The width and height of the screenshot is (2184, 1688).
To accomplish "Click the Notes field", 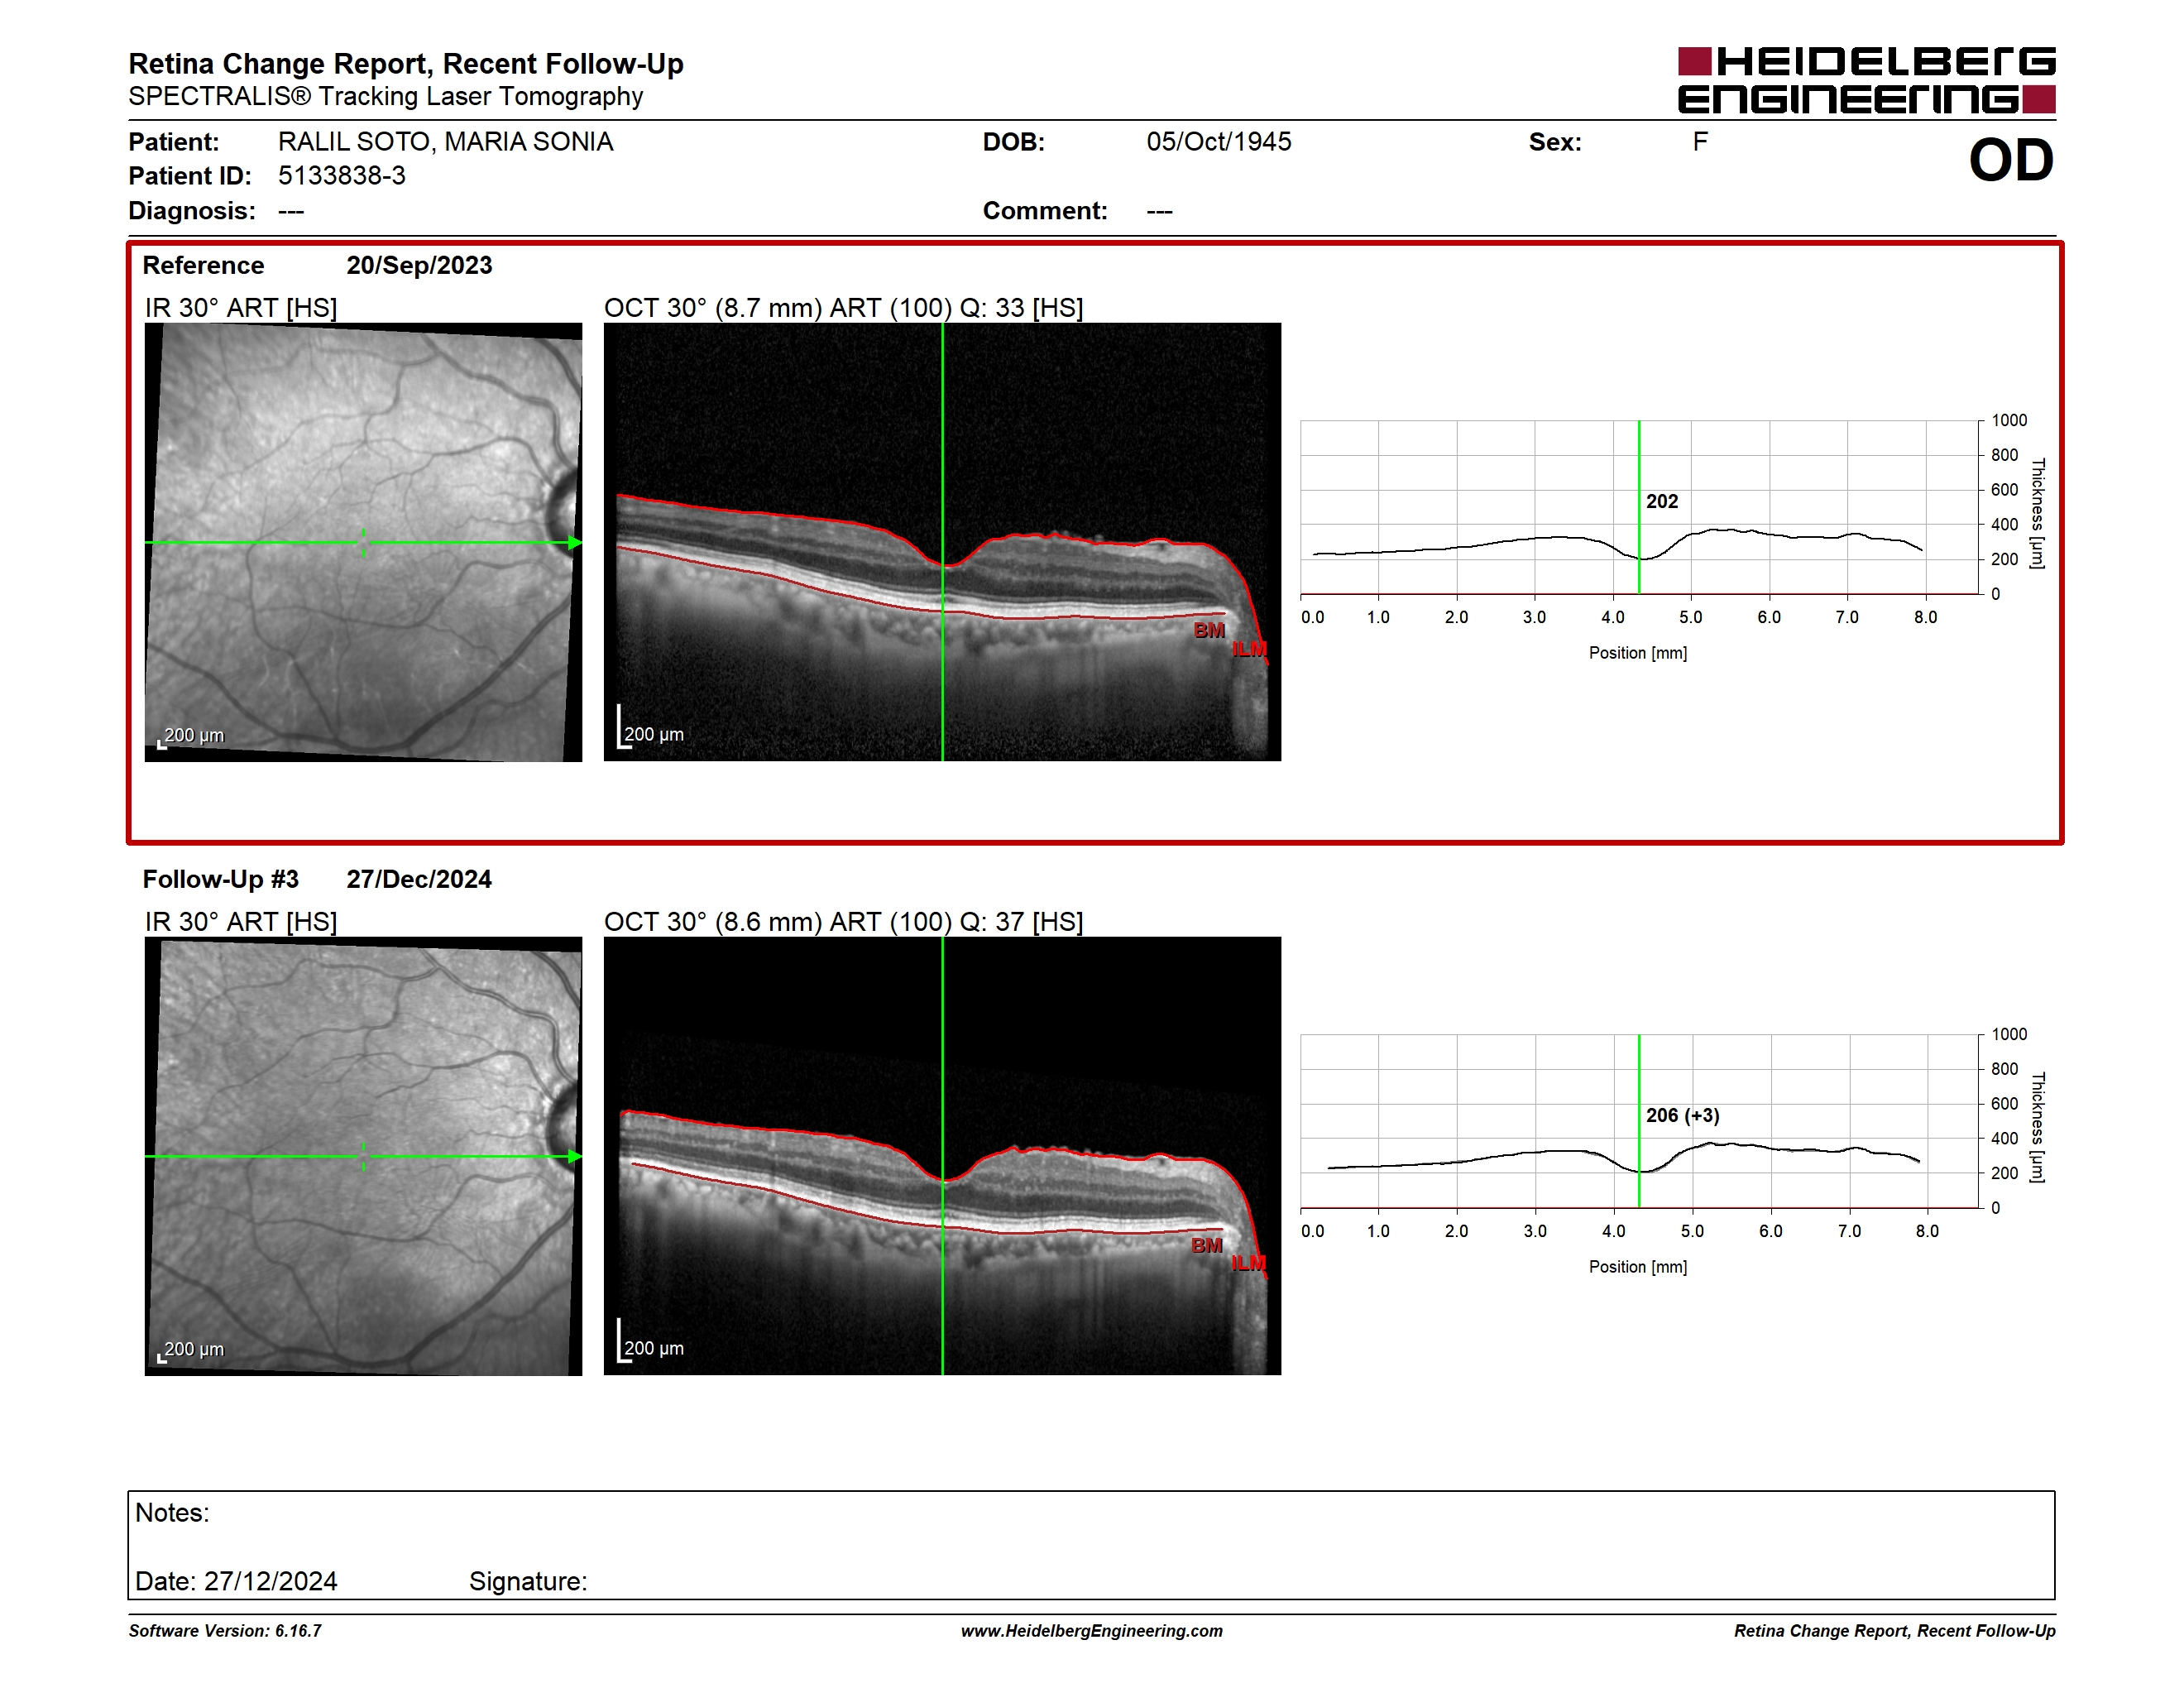I will point(1091,1545).
